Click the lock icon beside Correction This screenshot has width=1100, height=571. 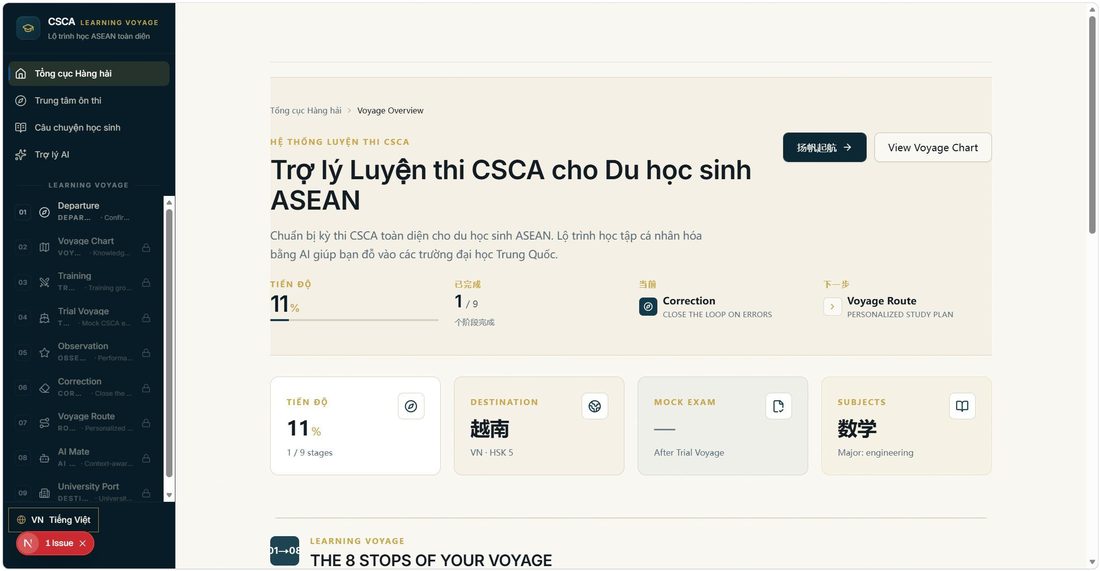pos(146,388)
